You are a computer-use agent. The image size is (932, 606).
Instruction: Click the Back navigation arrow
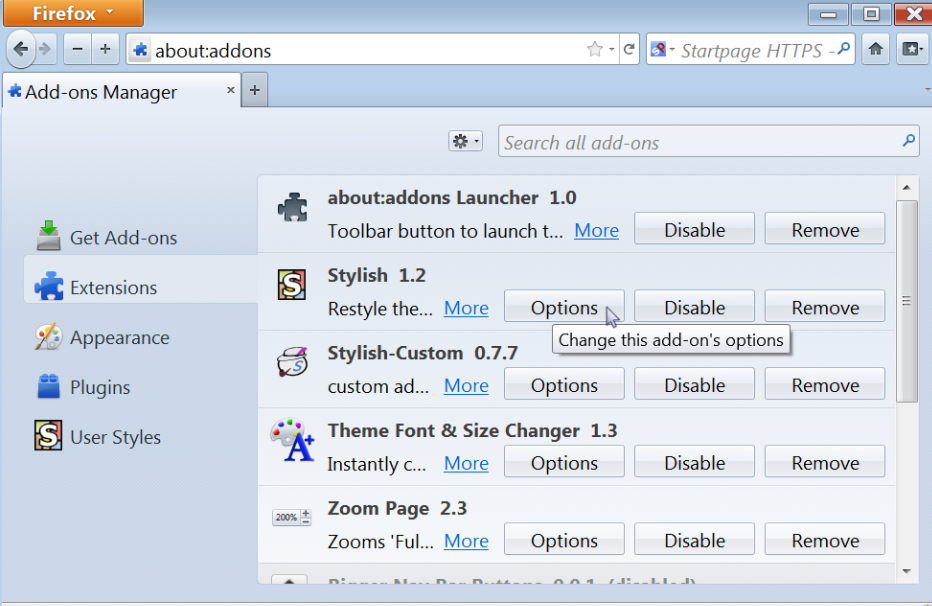coord(21,49)
